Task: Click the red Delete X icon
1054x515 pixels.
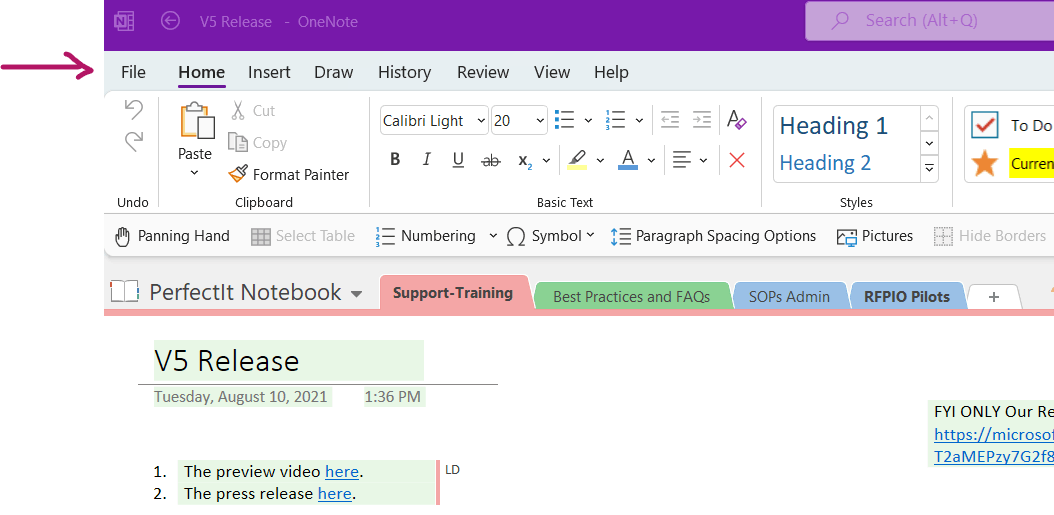Action: click(x=737, y=160)
